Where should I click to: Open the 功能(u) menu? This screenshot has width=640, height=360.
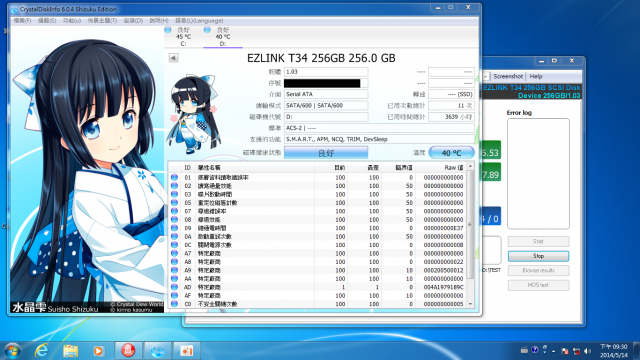71,20
